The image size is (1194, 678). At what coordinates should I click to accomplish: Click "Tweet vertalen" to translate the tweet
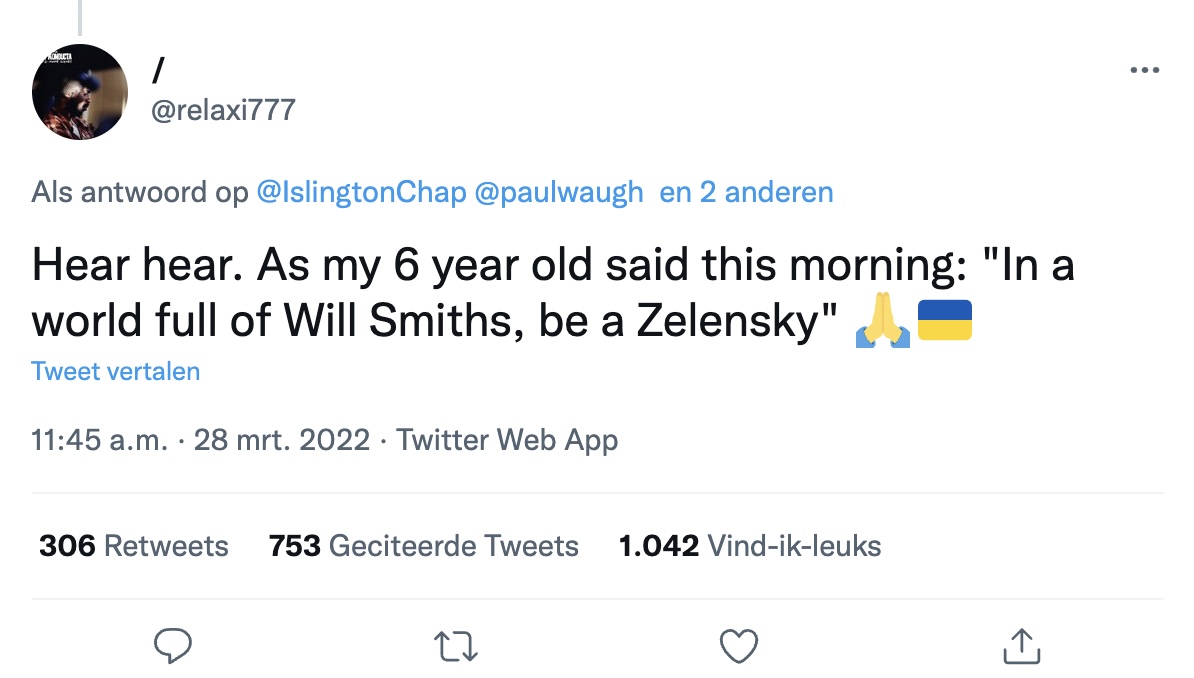116,372
